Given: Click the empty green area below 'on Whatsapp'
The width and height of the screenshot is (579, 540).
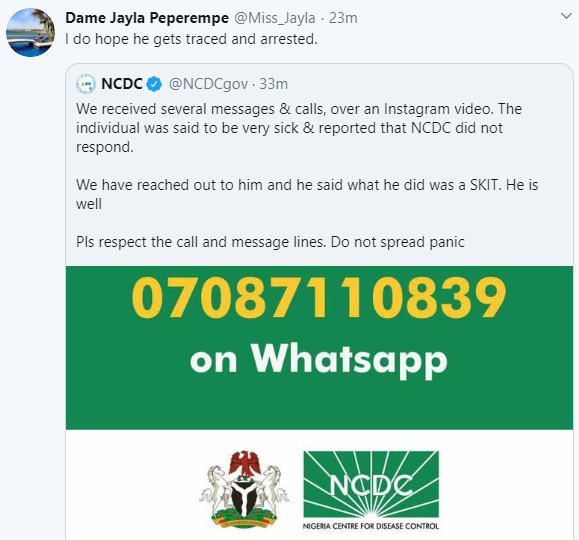Looking at the screenshot, I should coord(319,406).
